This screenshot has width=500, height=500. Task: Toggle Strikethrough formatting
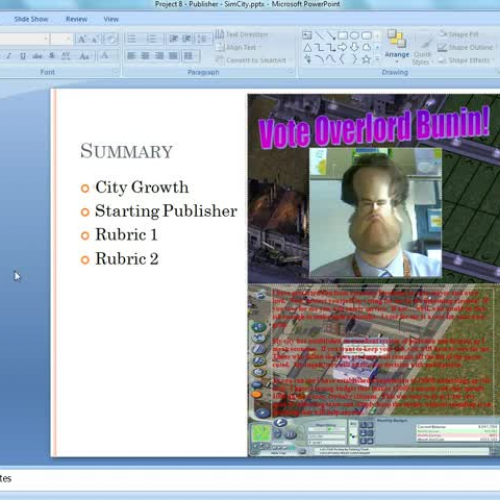[x=37, y=56]
